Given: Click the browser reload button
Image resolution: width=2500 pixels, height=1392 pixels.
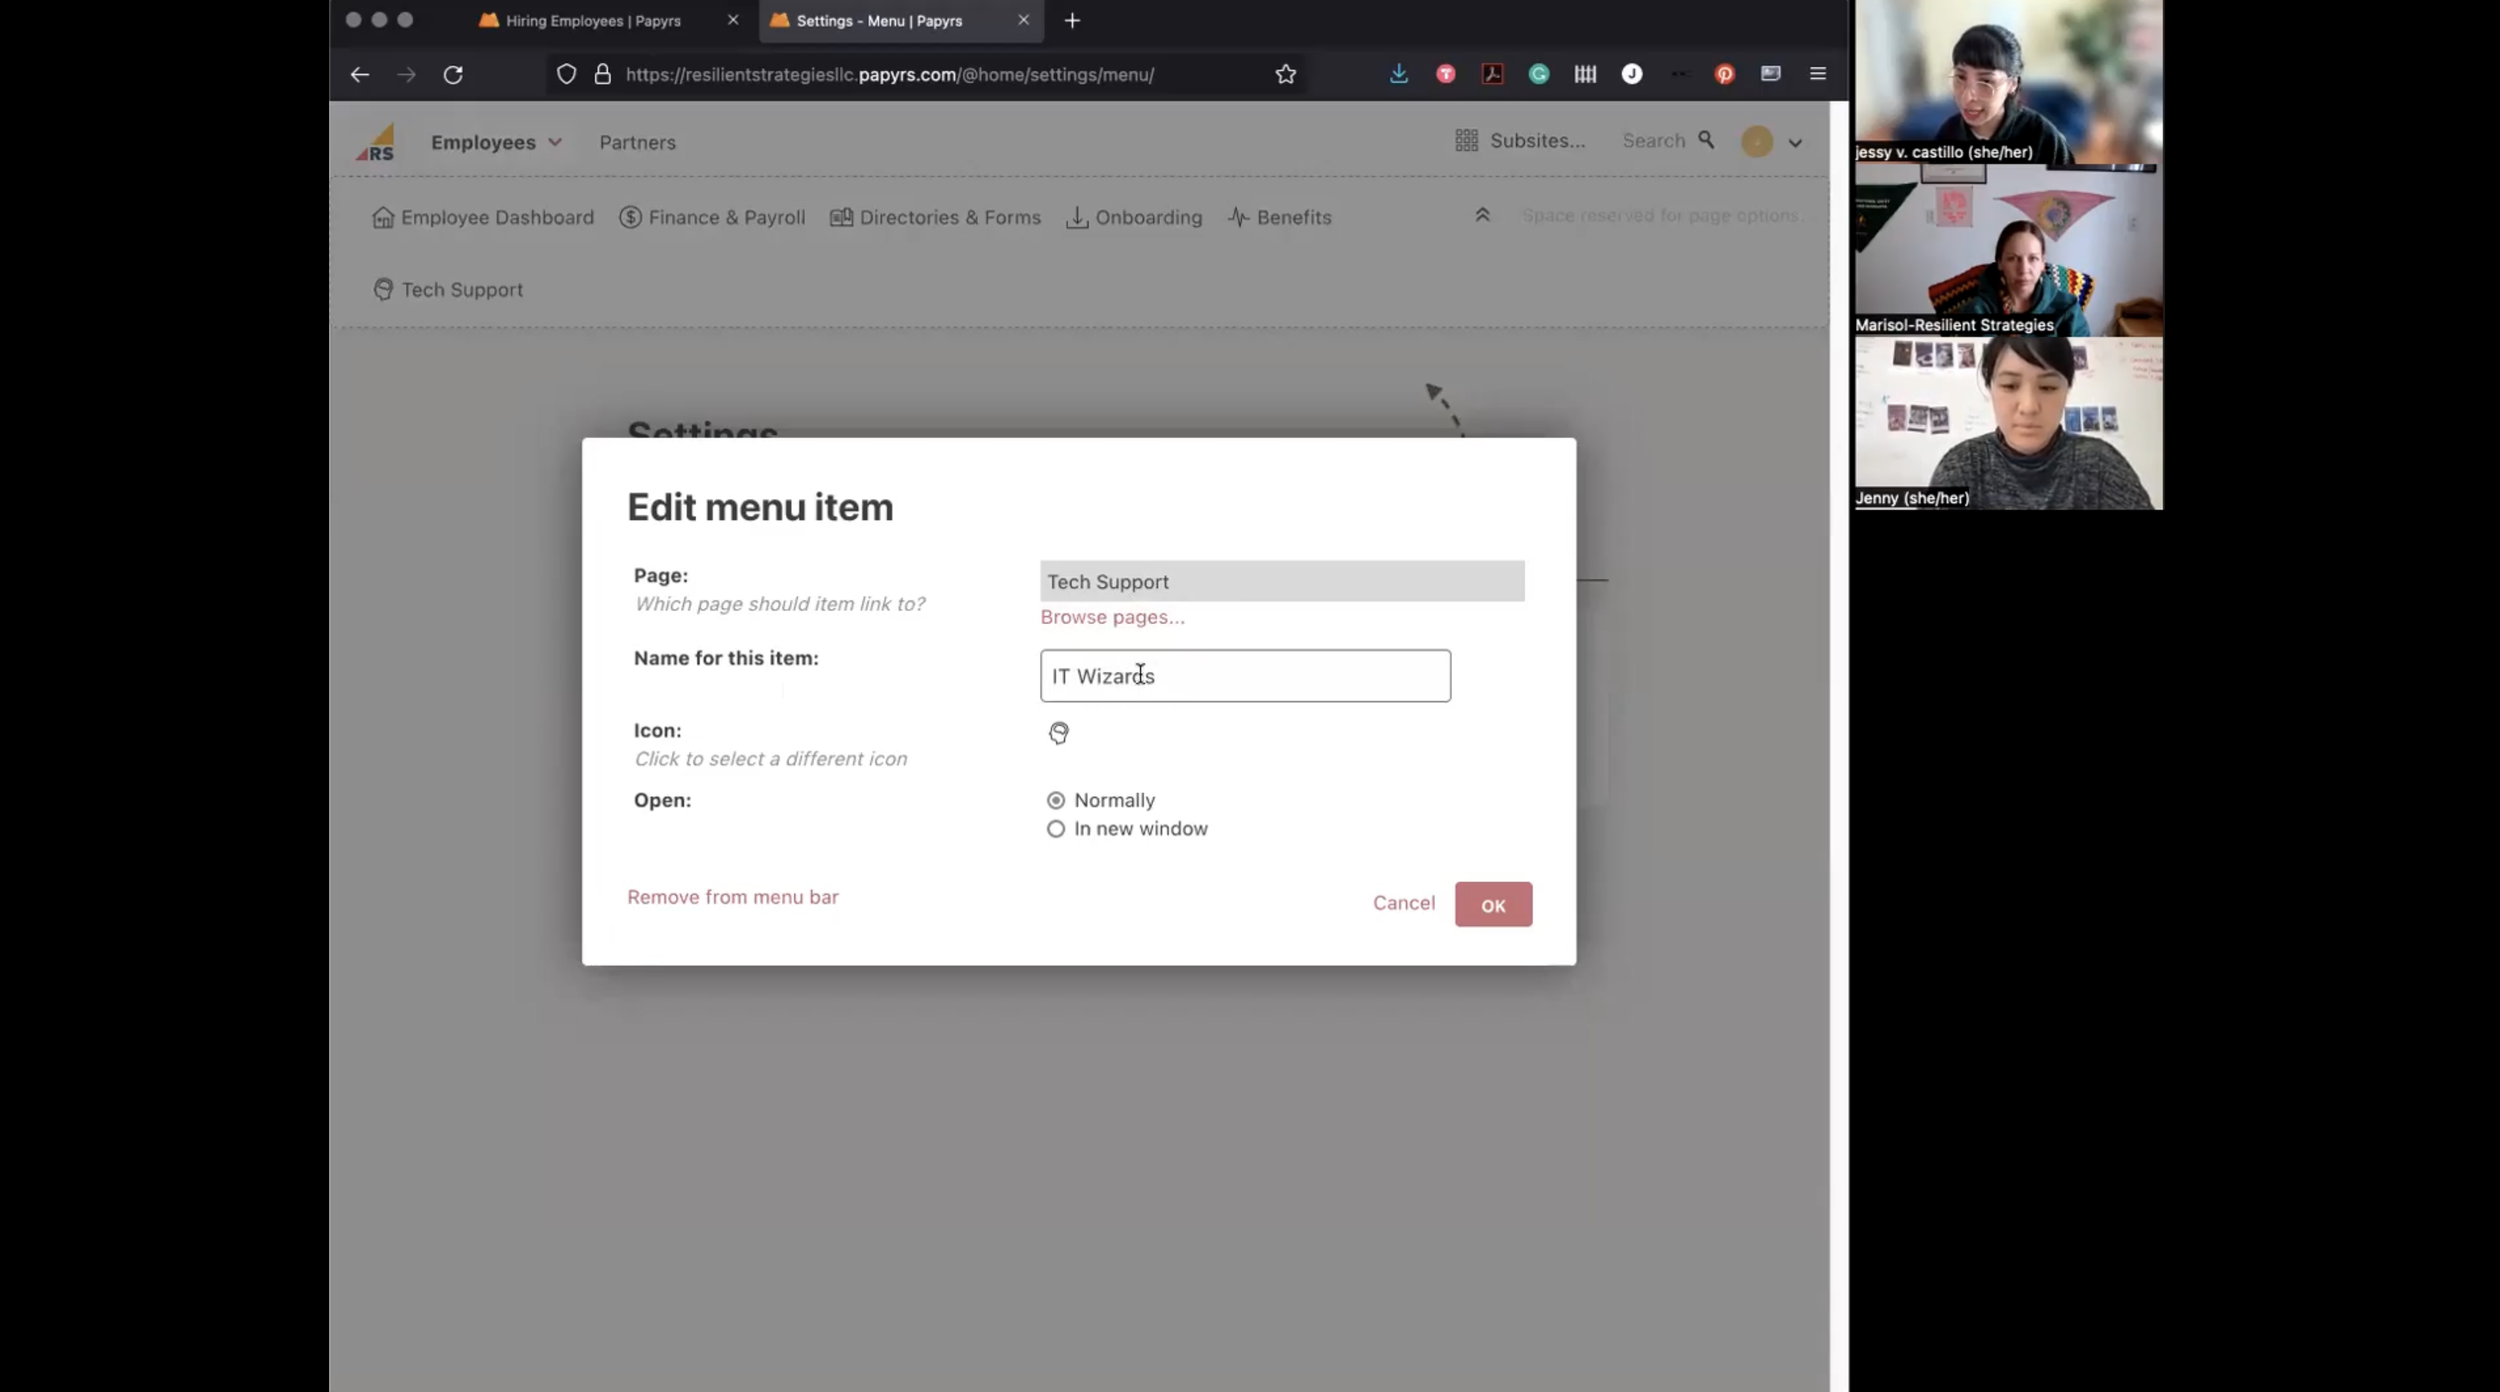Looking at the screenshot, I should pyautogui.click(x=453, y=74).
